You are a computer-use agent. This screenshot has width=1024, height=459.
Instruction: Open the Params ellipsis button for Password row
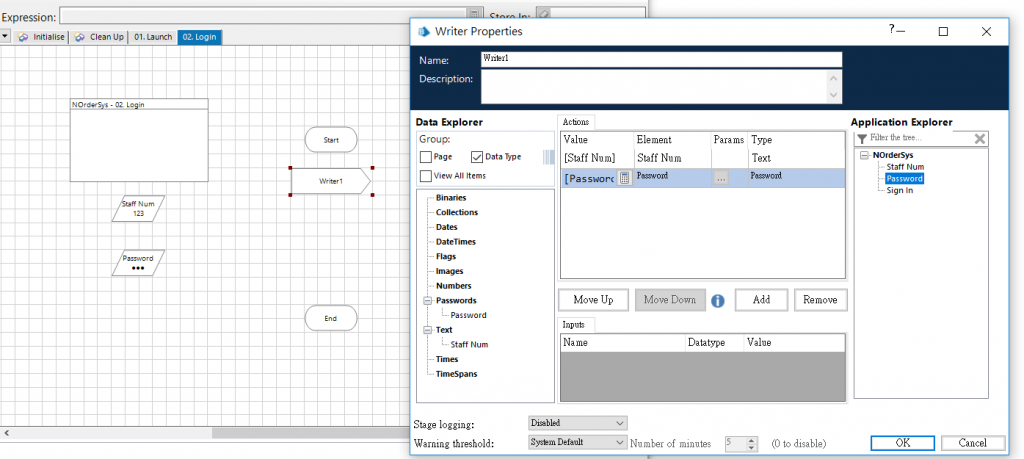[x=720, y=178]
